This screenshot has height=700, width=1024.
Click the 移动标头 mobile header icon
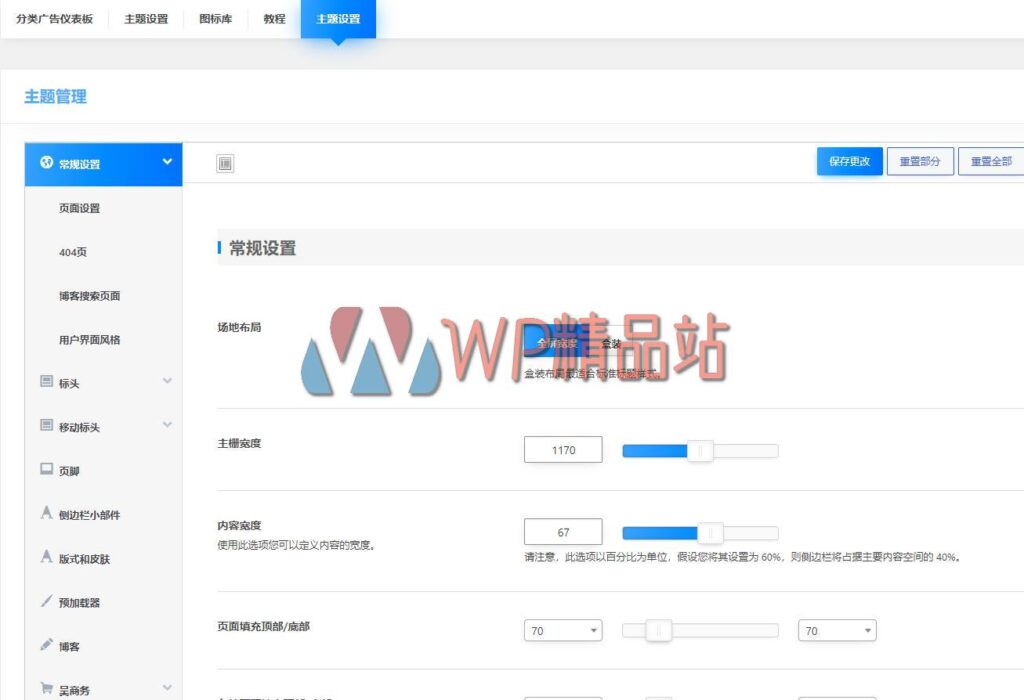[47, 426]
